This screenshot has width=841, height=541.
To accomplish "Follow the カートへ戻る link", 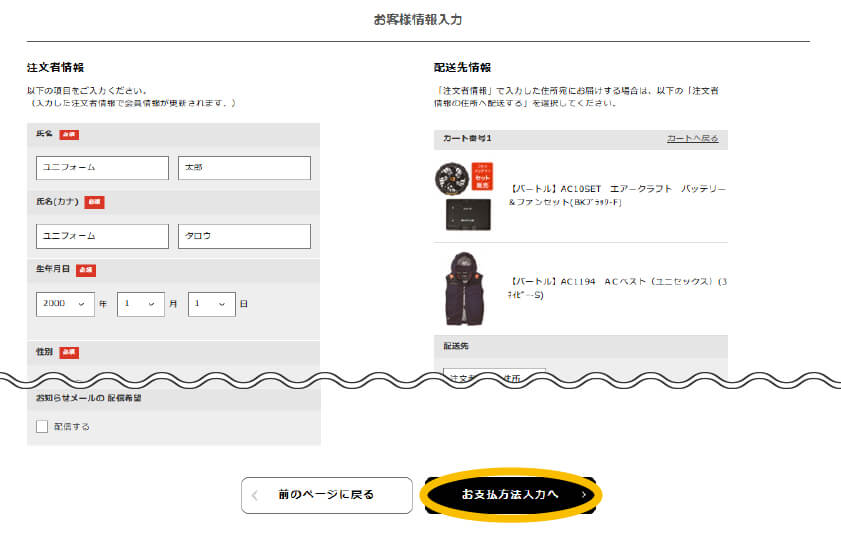I will pyautogui.click(x=692, y=138).
